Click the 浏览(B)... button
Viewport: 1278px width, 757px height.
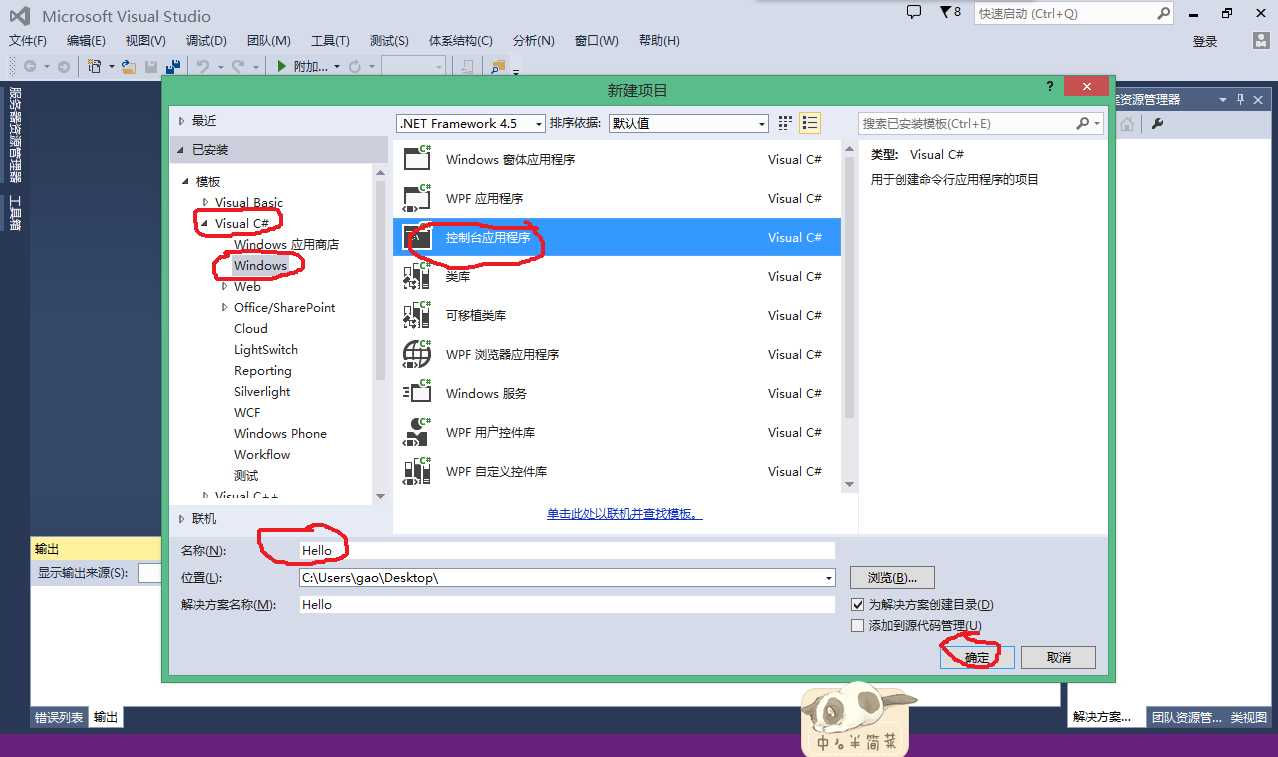point(892,578)
